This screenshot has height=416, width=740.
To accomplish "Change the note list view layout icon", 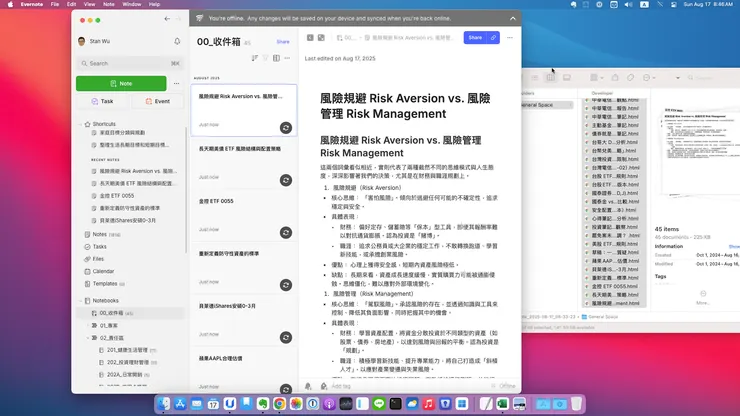I will click(276, 58).
